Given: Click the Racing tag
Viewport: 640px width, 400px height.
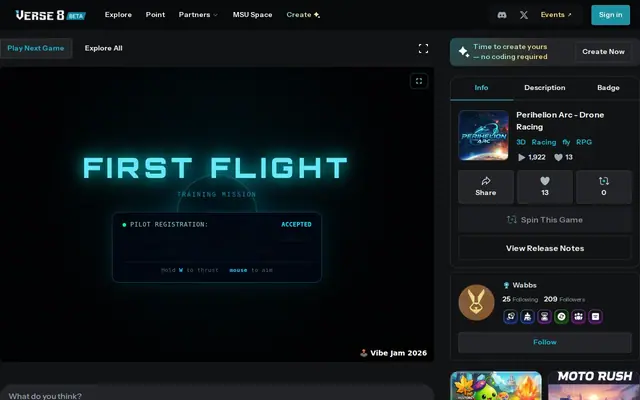Looking at the screenshot, I should pyautogui.click(x=544, y=142).
